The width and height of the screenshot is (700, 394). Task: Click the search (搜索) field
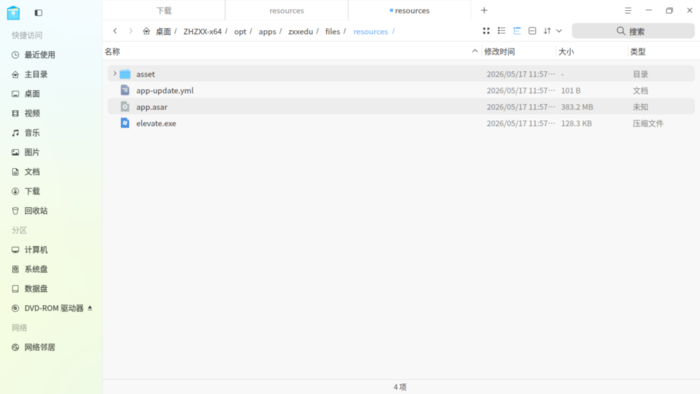tap(633, 31)
